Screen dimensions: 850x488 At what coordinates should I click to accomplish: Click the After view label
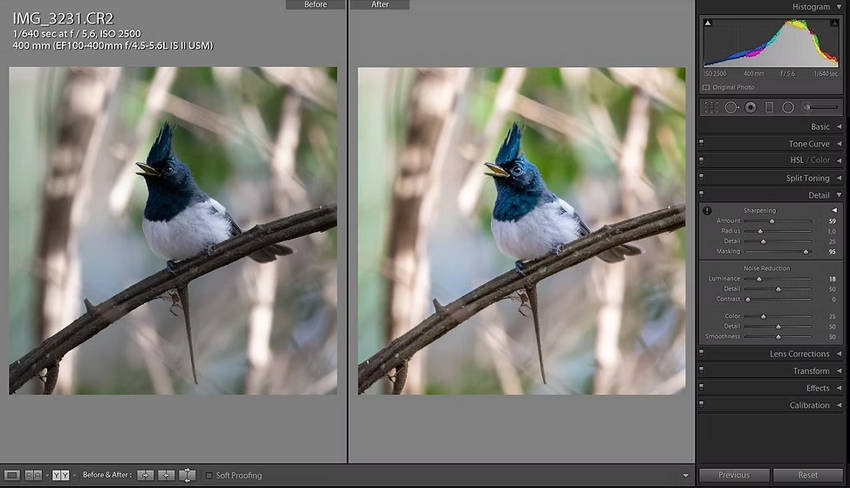pos(380,4)
